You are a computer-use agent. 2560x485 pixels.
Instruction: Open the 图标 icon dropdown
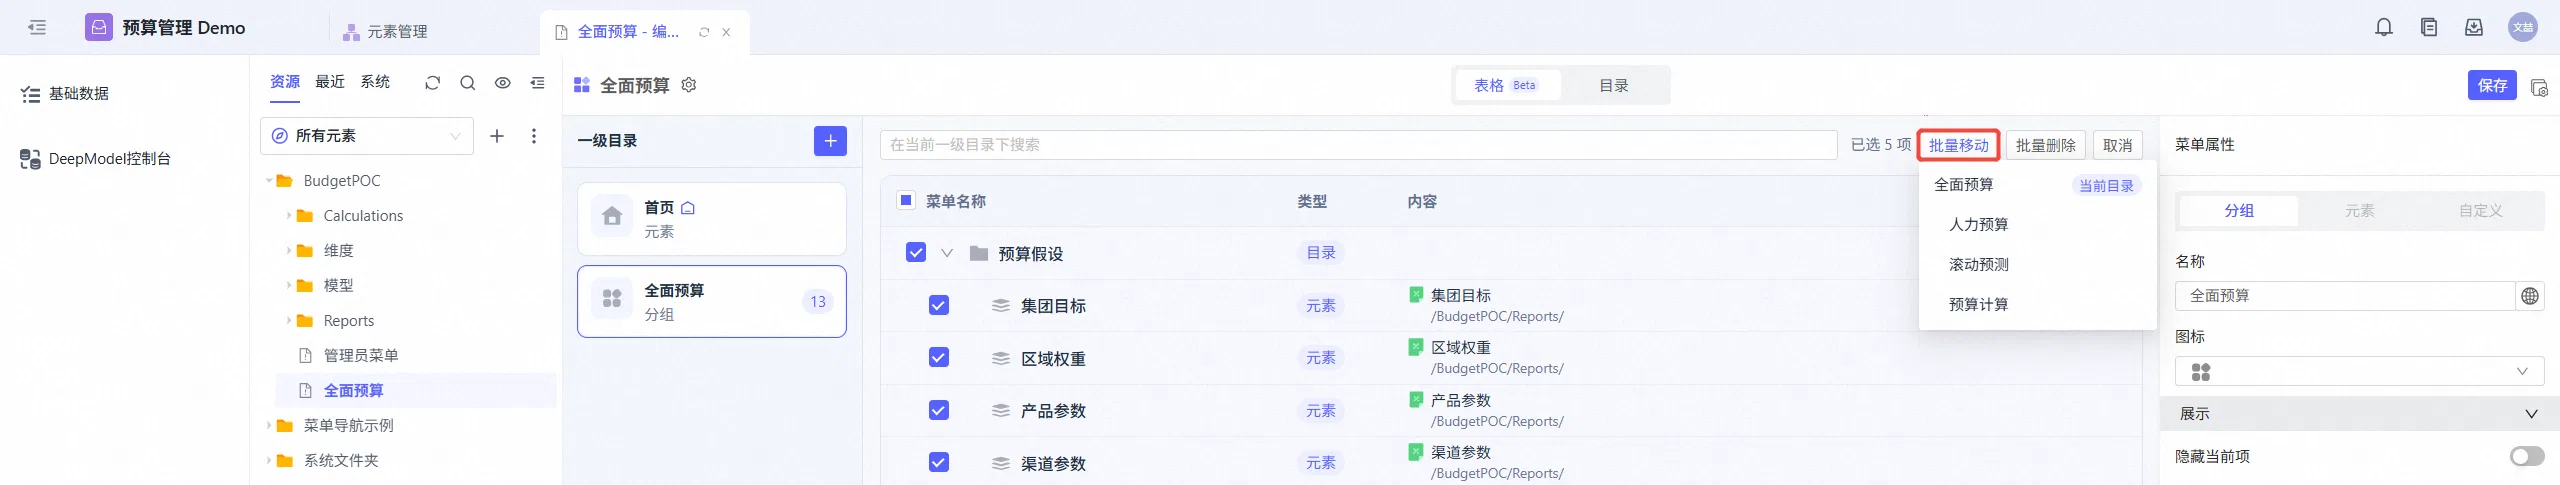pos(2359,371)
